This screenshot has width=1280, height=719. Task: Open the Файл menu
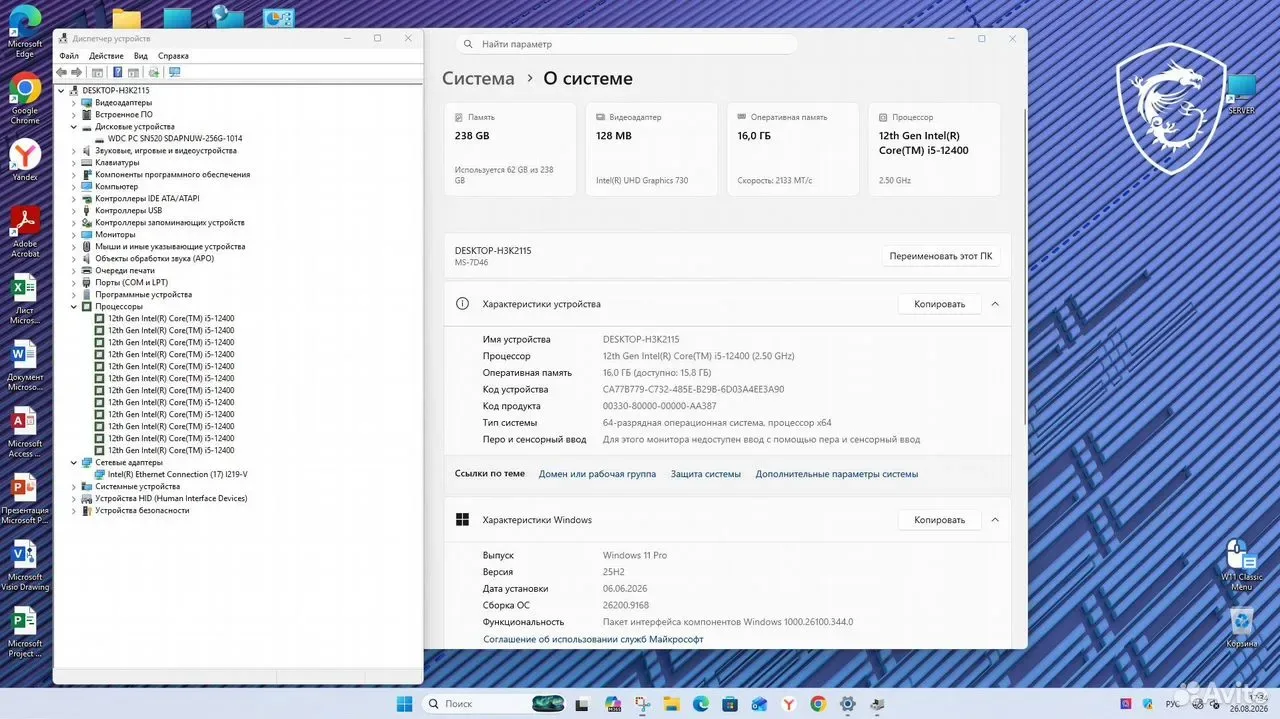pyautogui.click(x=69, y=56)
